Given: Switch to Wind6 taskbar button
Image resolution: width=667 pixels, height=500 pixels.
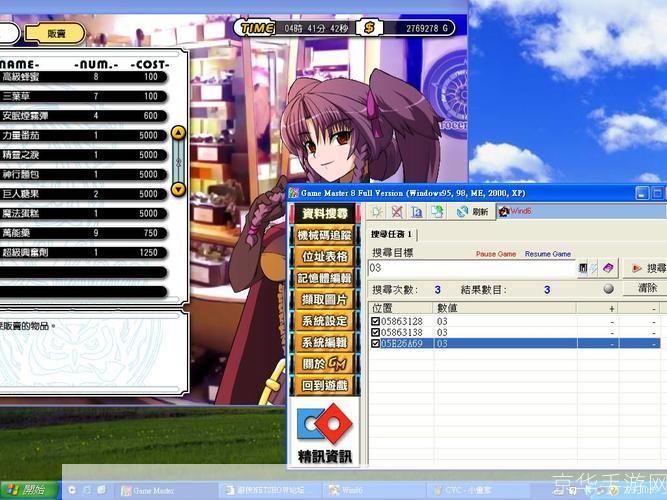Looking at the screenshot, I should point(374,491).
